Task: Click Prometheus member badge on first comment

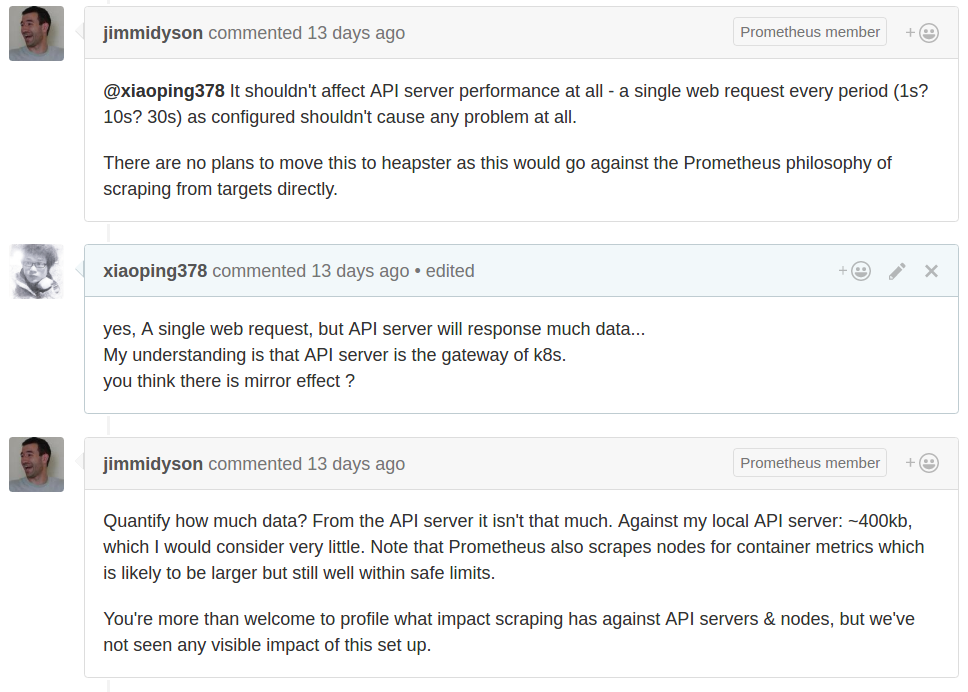Action: point(810,32)
